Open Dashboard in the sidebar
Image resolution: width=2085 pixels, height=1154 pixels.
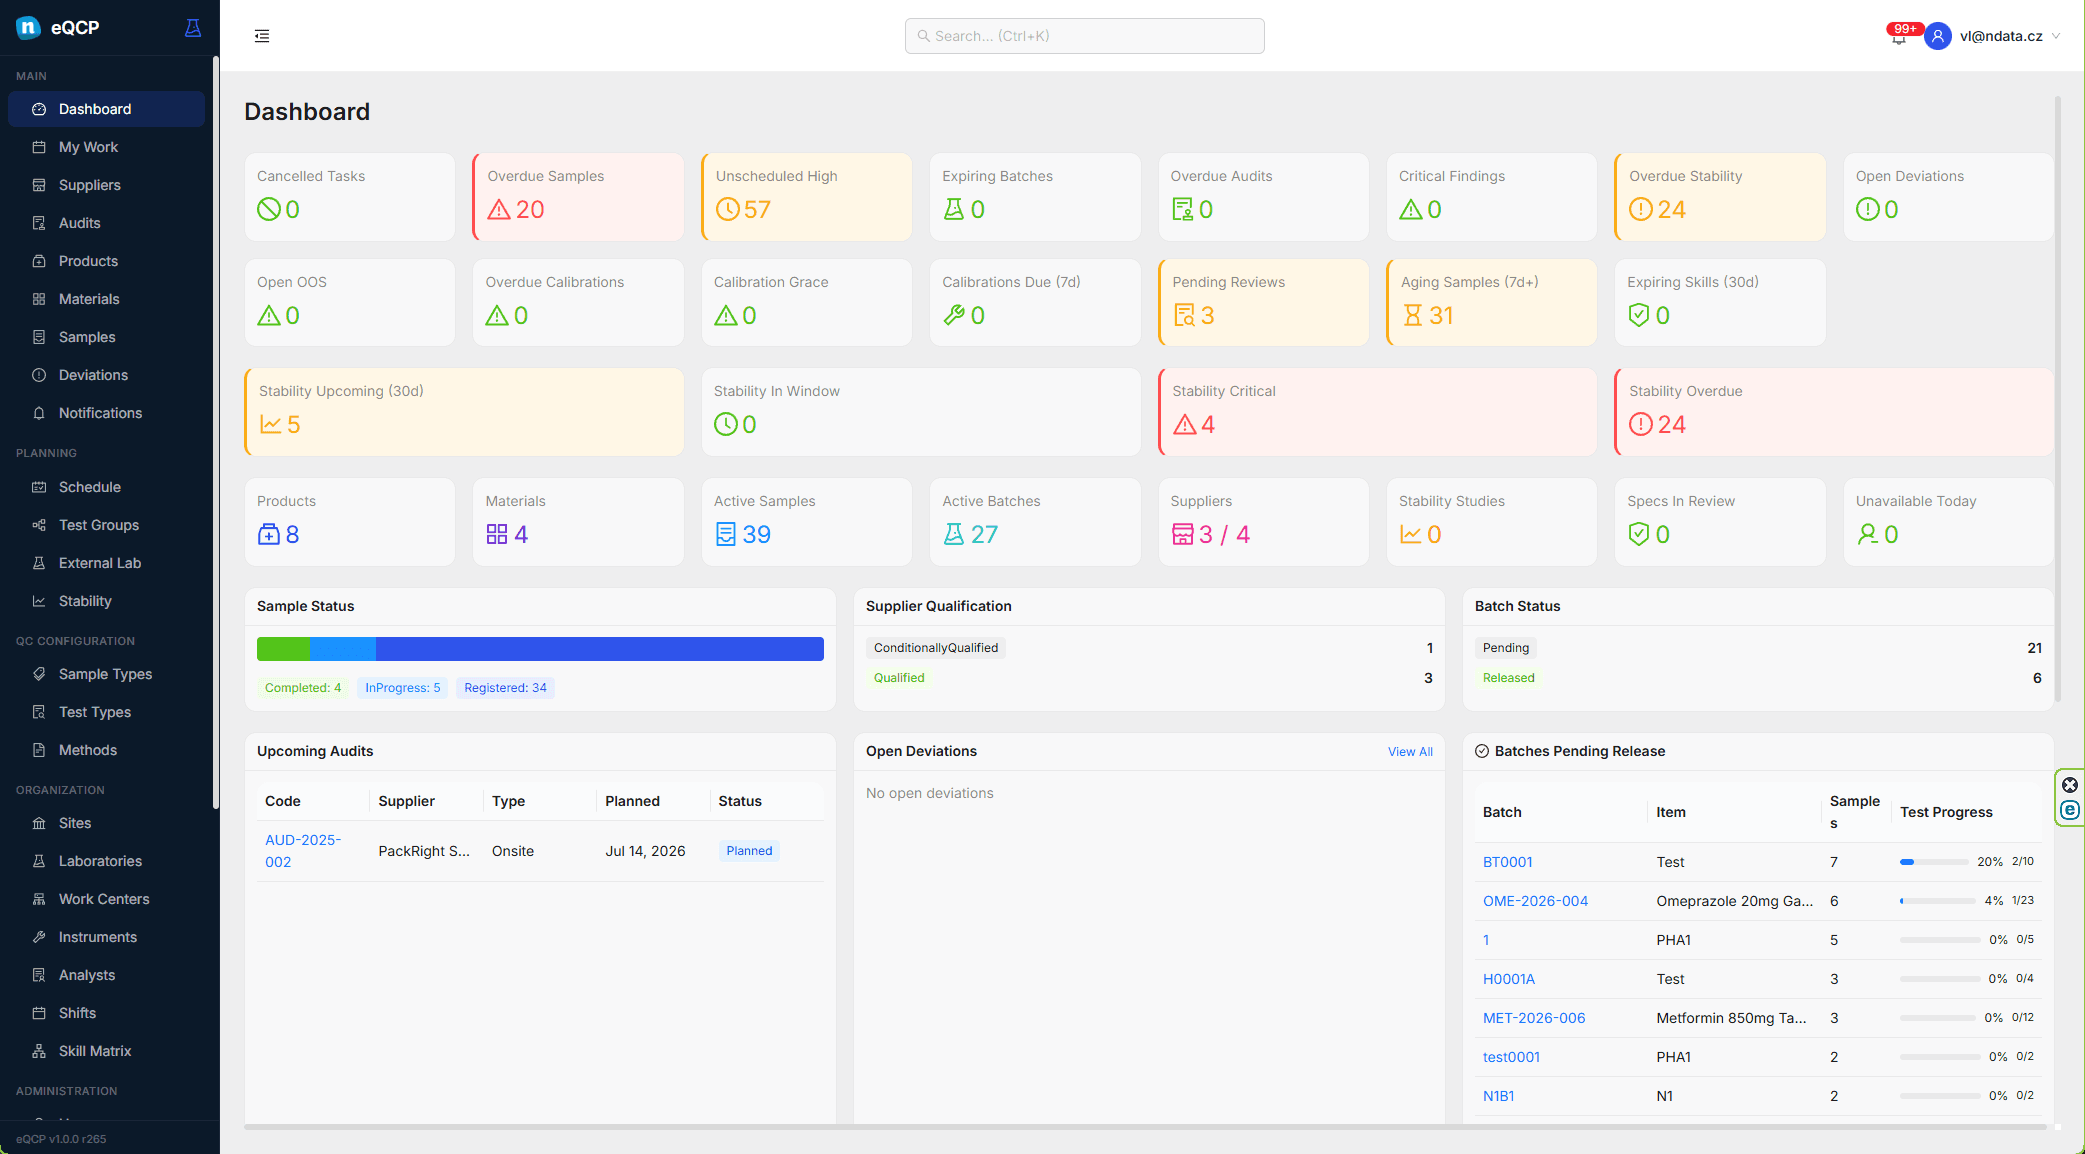pyautogui.click(x=106, y=109)
